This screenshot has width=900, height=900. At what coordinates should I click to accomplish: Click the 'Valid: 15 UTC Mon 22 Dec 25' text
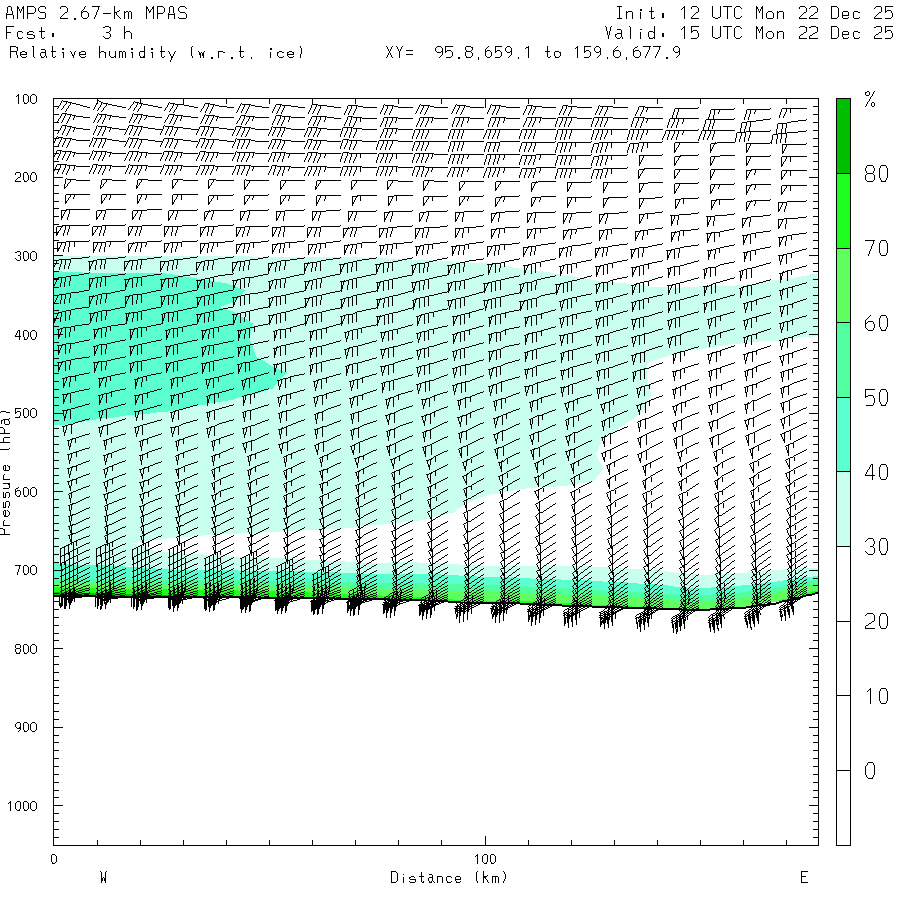coord(749,33)
